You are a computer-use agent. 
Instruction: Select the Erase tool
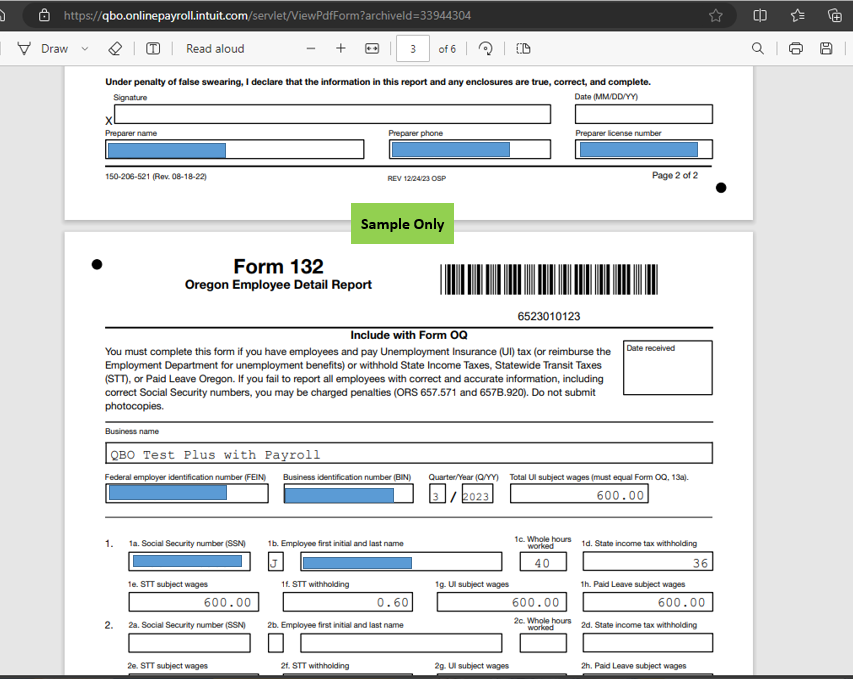115,48
